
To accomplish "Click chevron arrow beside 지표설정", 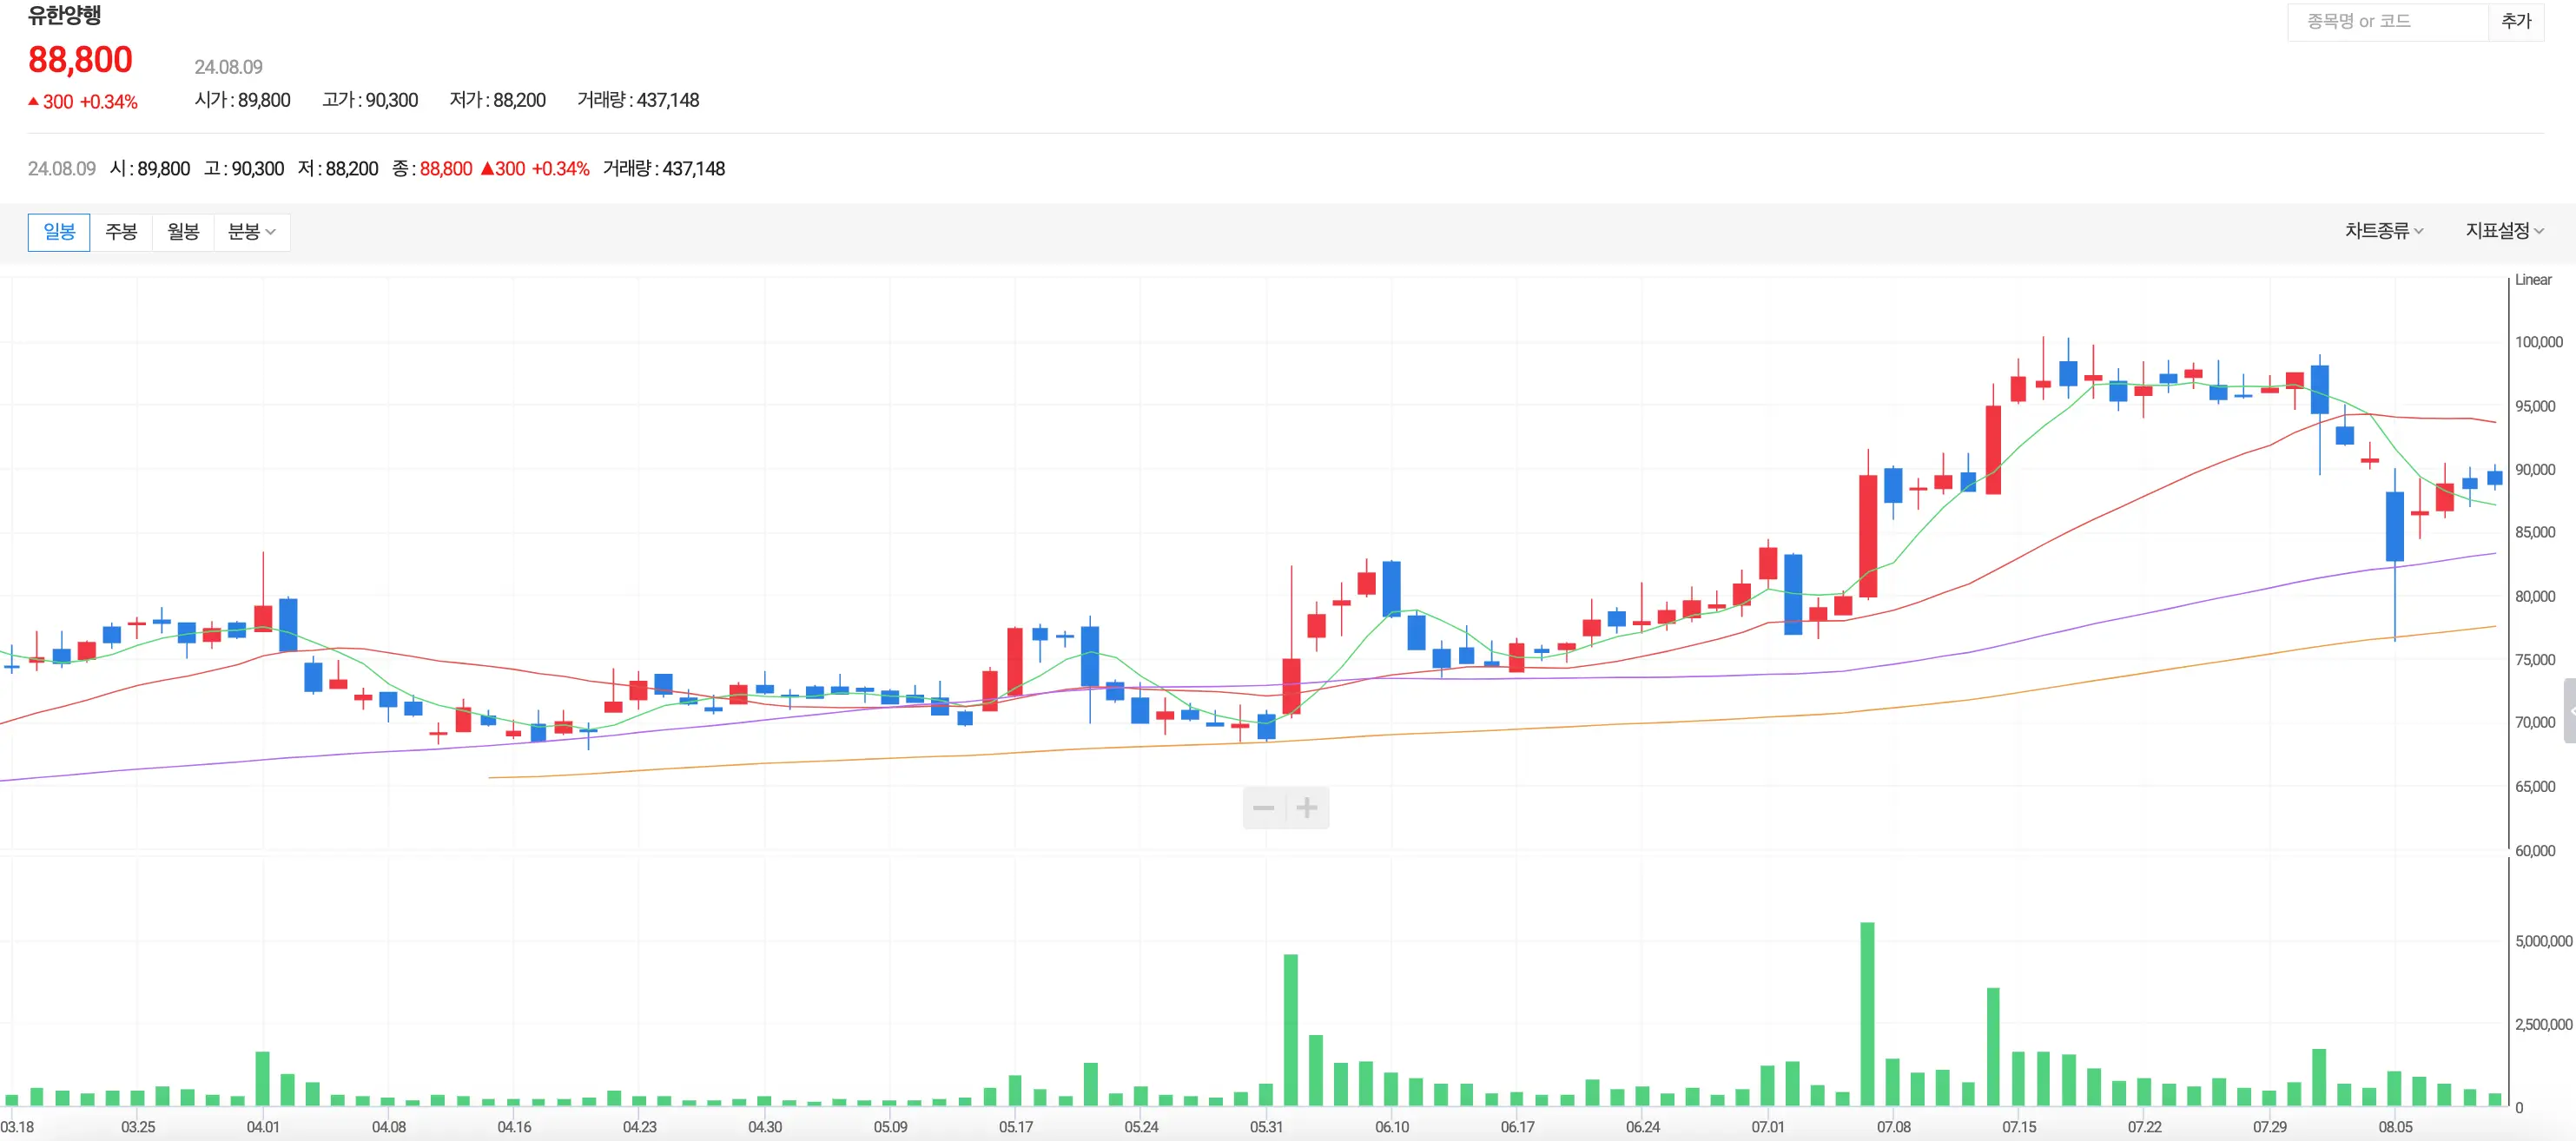I will point(2539,232).
